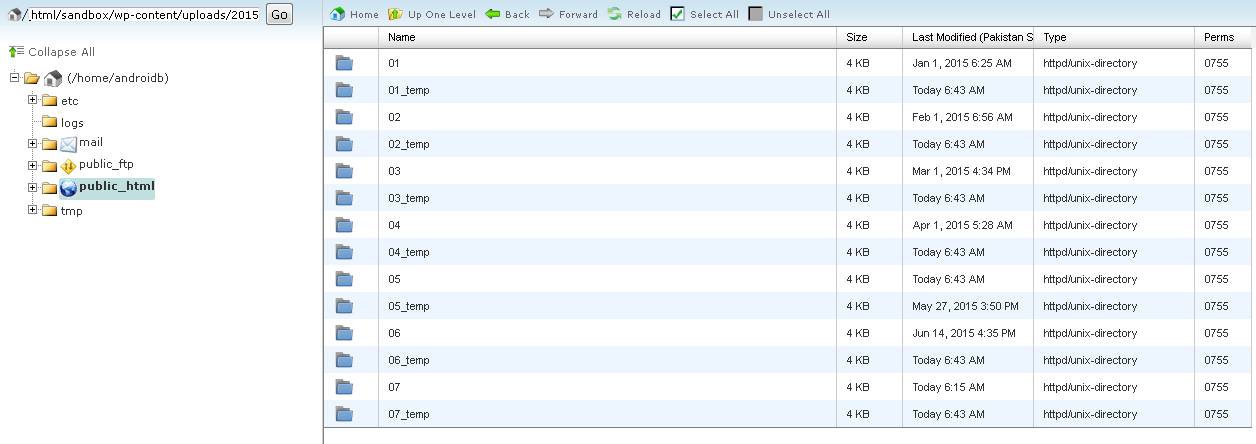This screenshot has height=444, width=1256.
Task: Click folder icon of row 05_temp
Action: [x=344, y=306]
